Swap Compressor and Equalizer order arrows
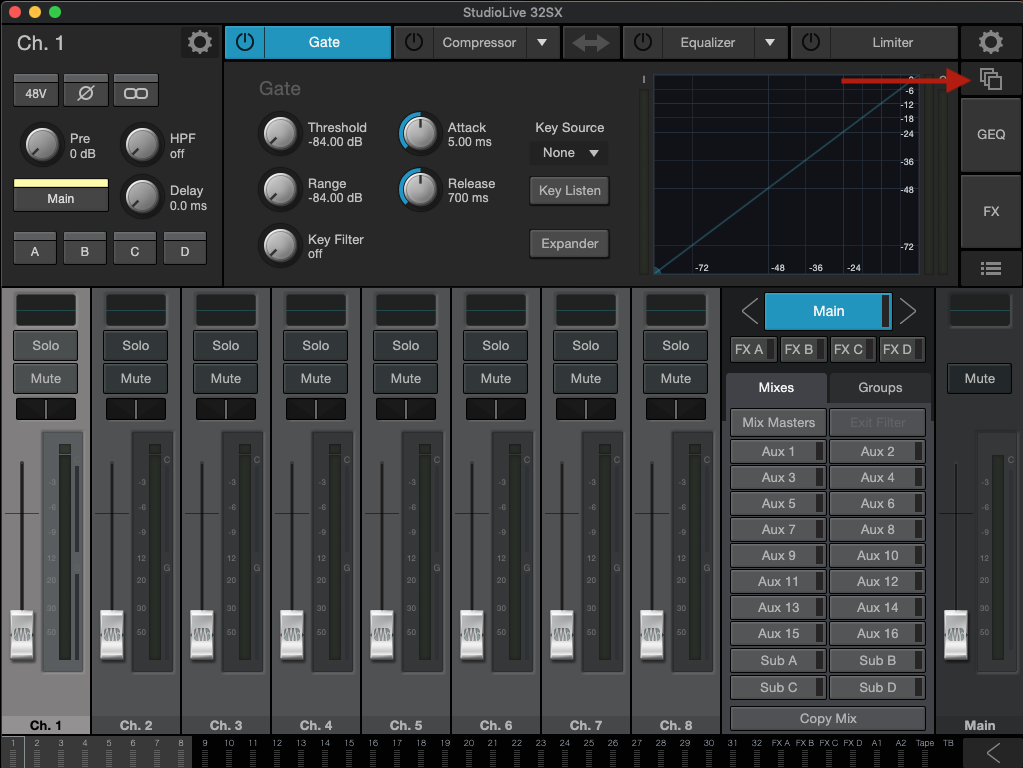The height and width of the screenshot is (768, 1023). point(590,42)
